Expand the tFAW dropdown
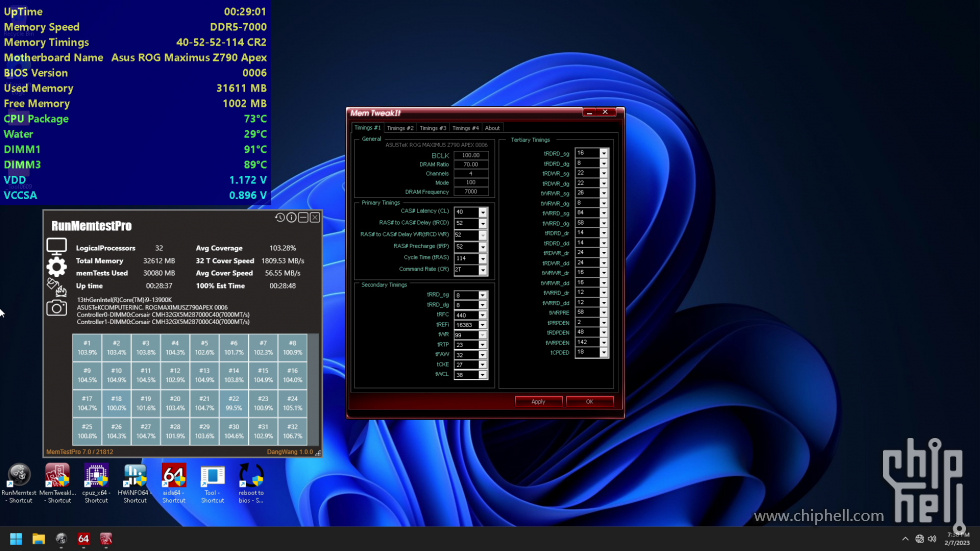 [482, 355]
